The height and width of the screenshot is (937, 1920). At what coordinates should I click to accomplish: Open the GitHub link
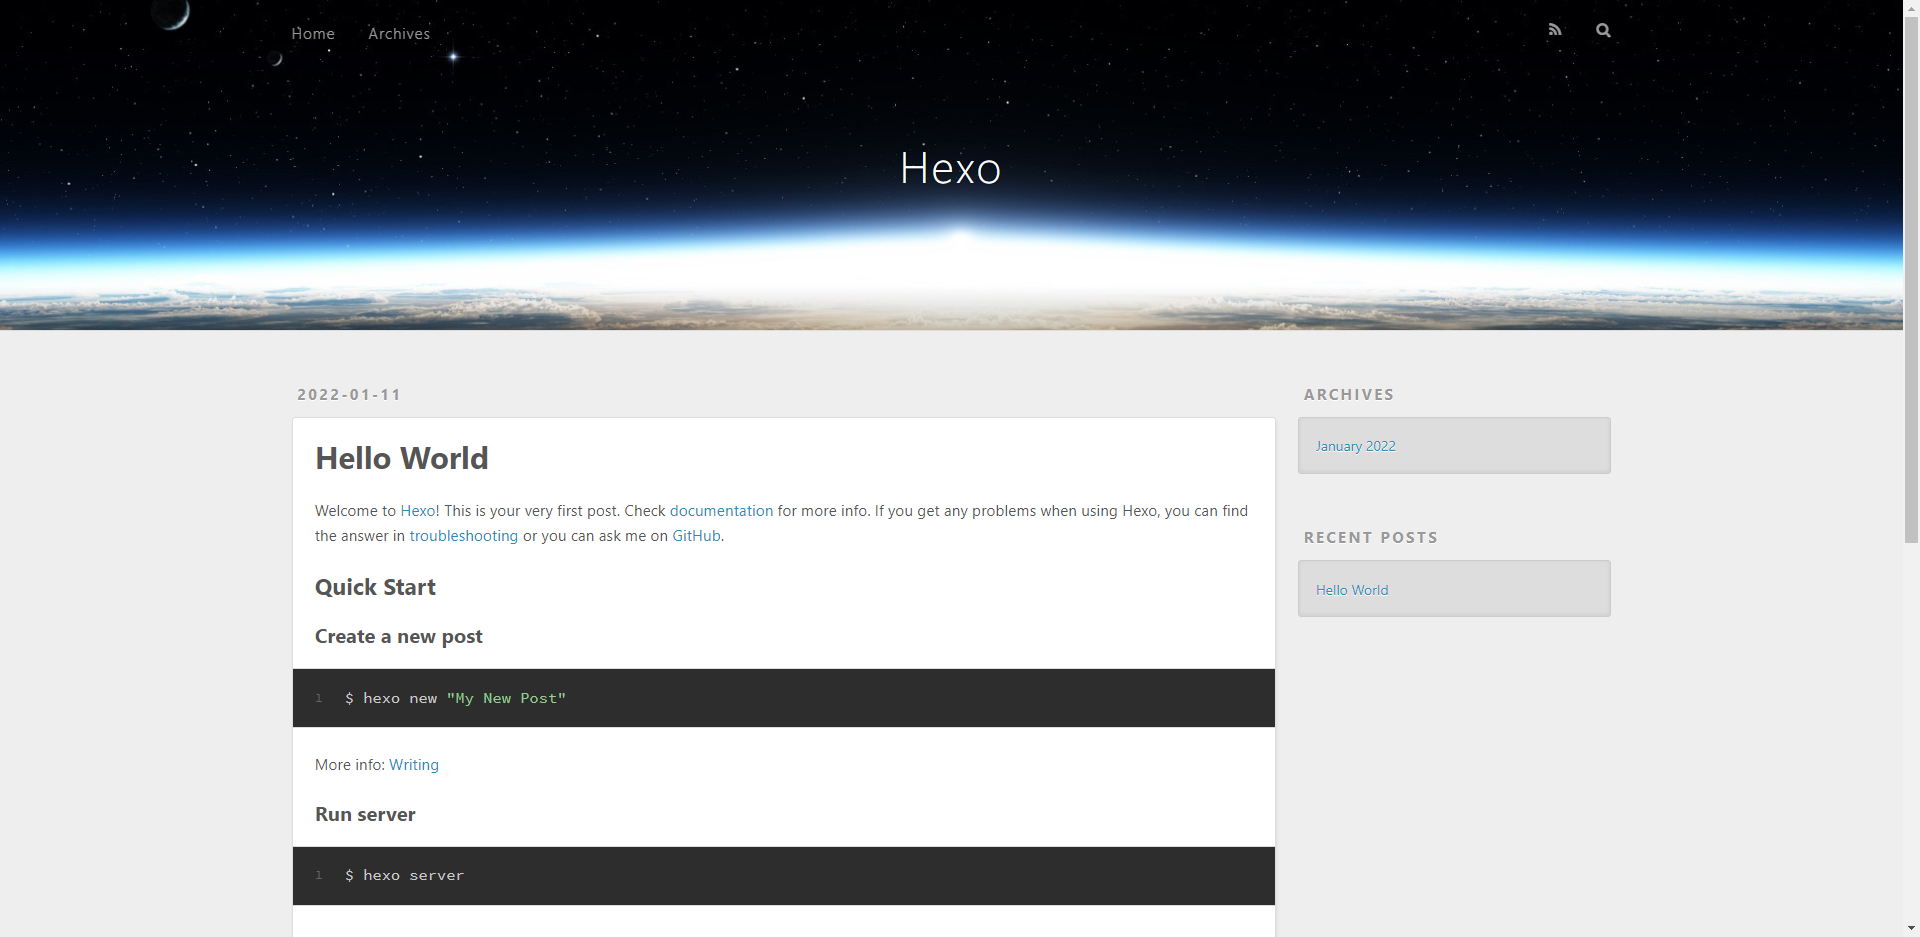pyautogui.click(x=696, y=536)
